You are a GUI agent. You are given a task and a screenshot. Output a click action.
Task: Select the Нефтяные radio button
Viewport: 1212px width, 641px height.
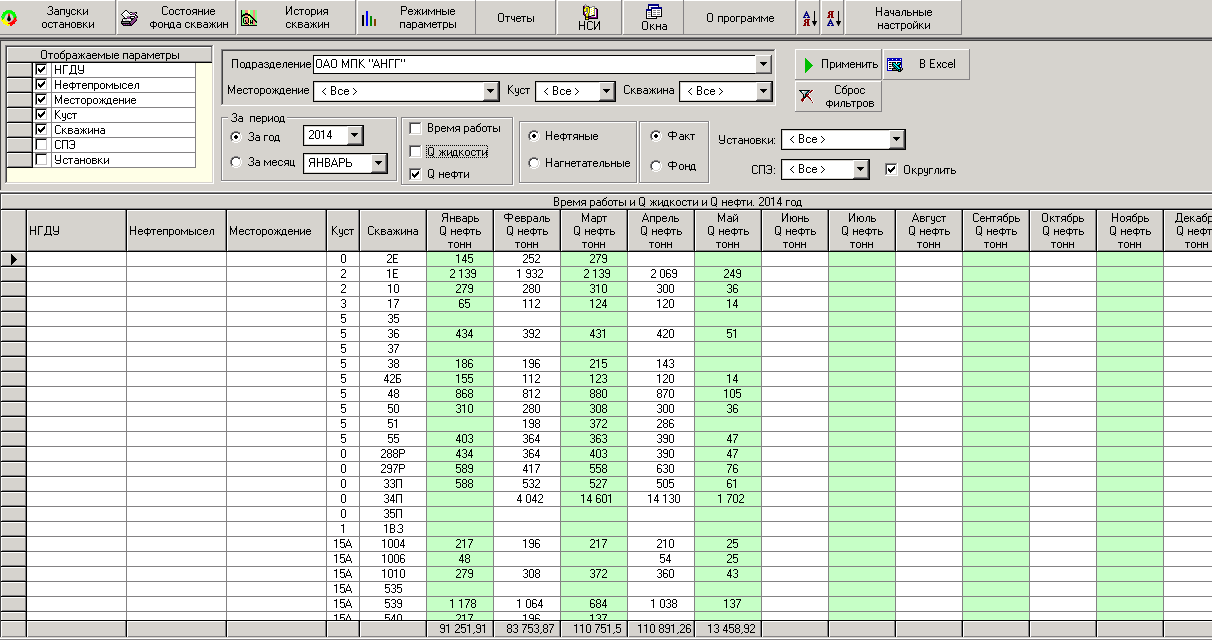point(535,135)
